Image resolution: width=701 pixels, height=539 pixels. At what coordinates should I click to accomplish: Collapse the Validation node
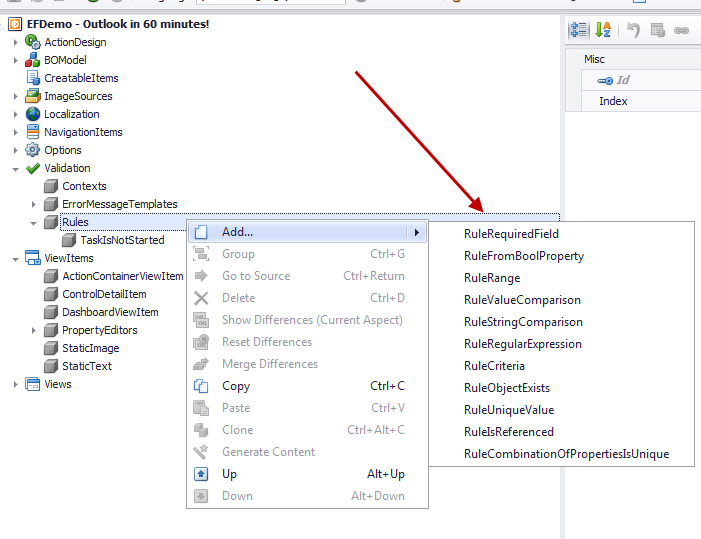(16, 169)
